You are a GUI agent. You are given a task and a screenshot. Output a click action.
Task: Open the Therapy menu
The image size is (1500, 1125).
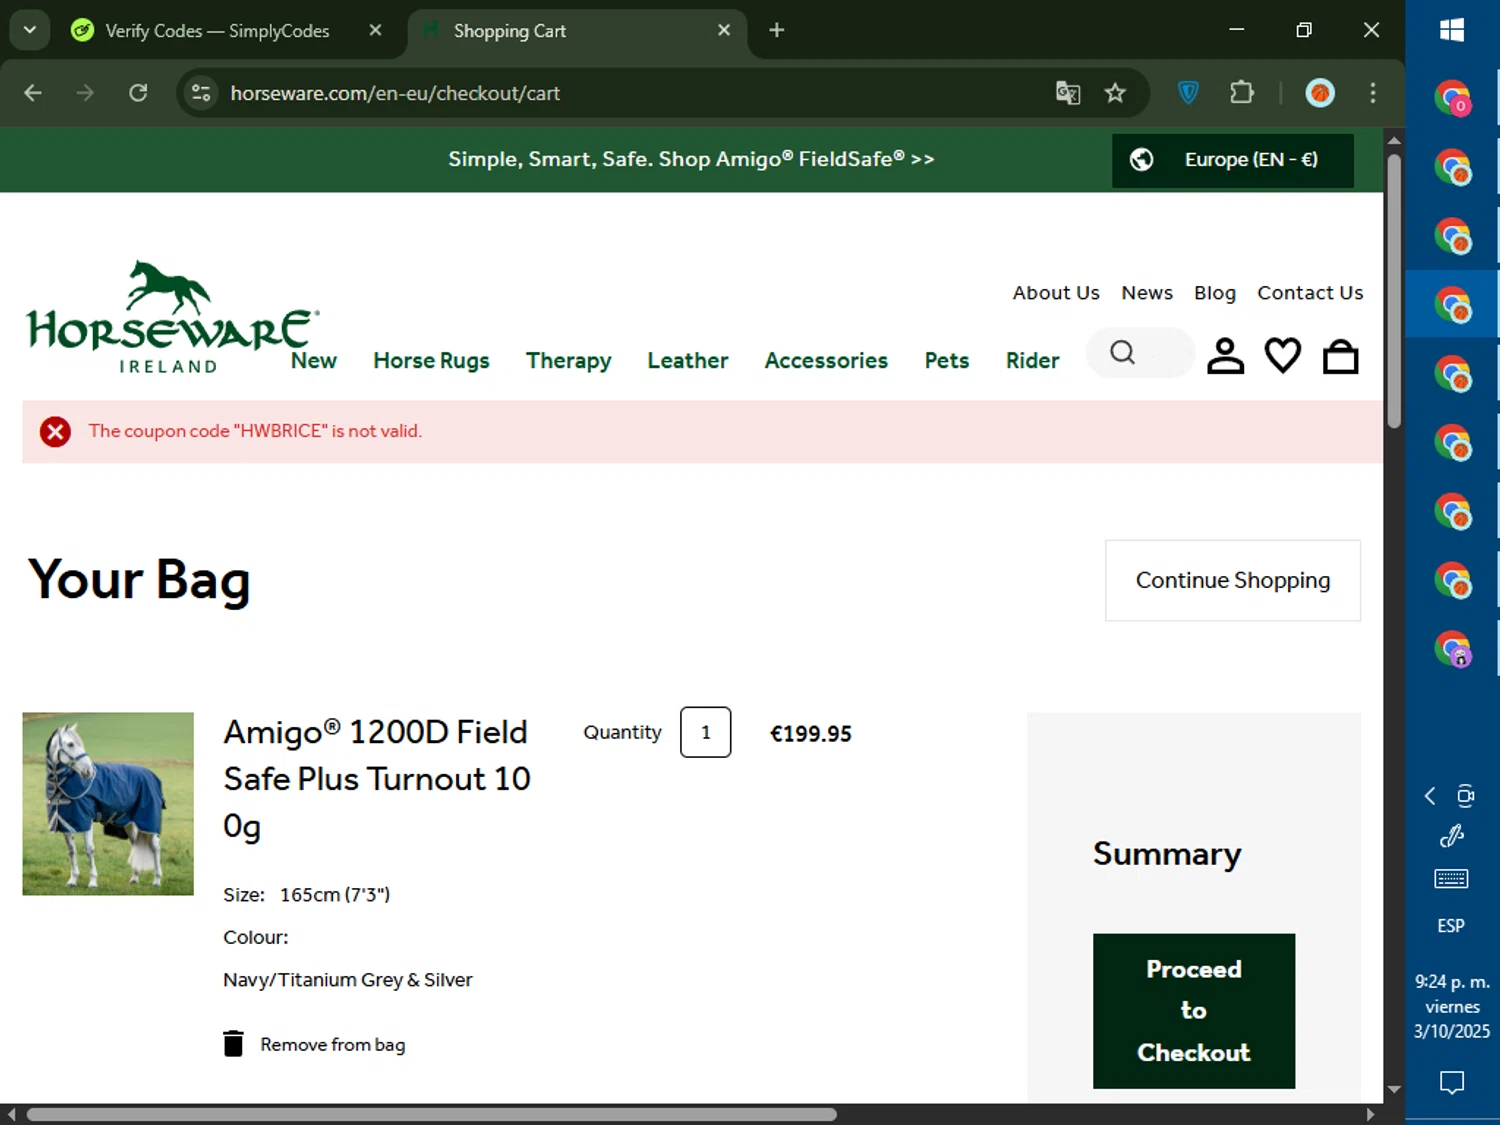[568, 360]
